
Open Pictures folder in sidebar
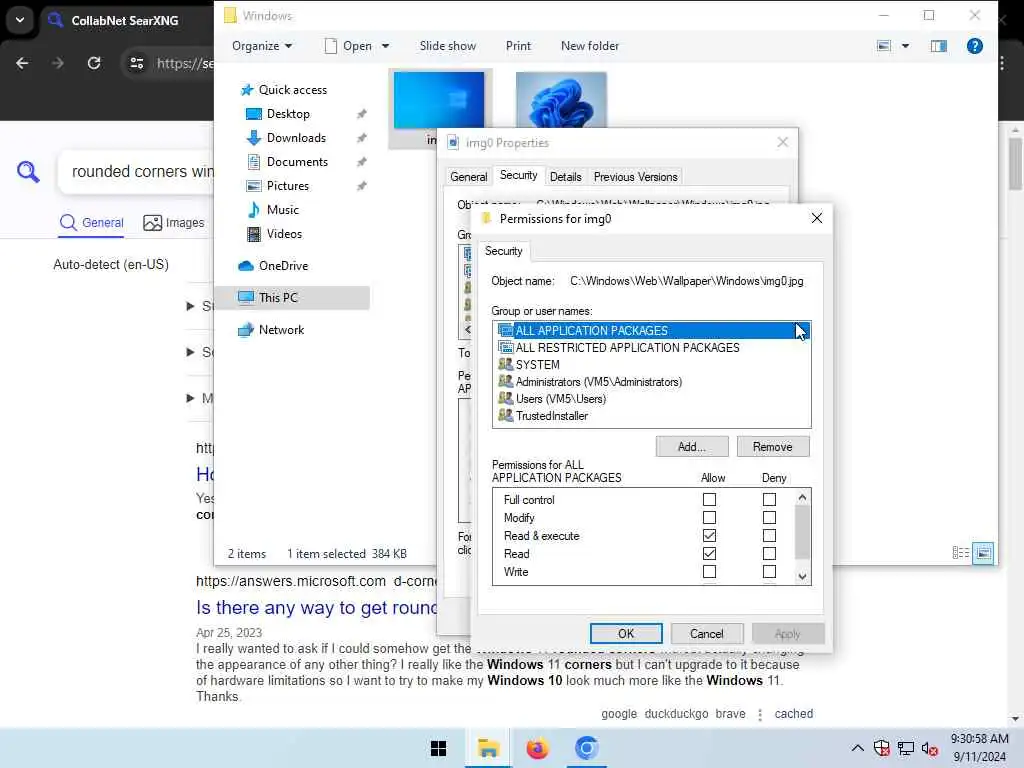pyautogui.click(x=287, y=186)
